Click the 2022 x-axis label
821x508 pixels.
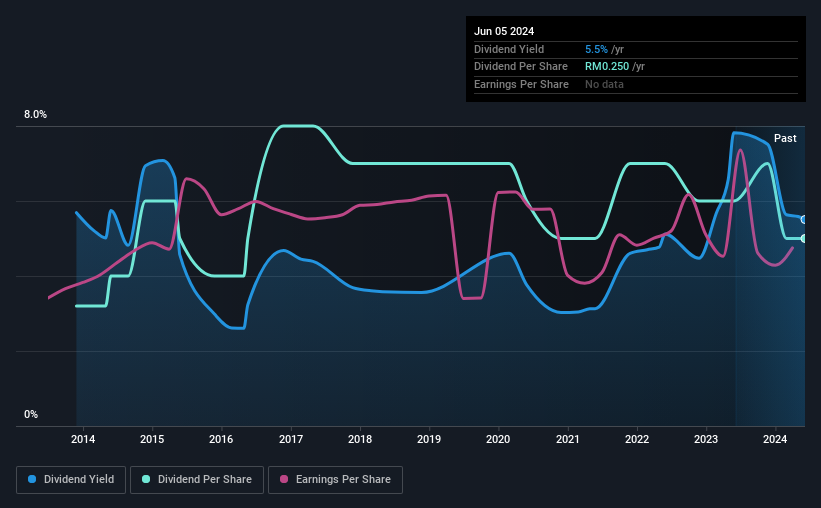(637, 439)
